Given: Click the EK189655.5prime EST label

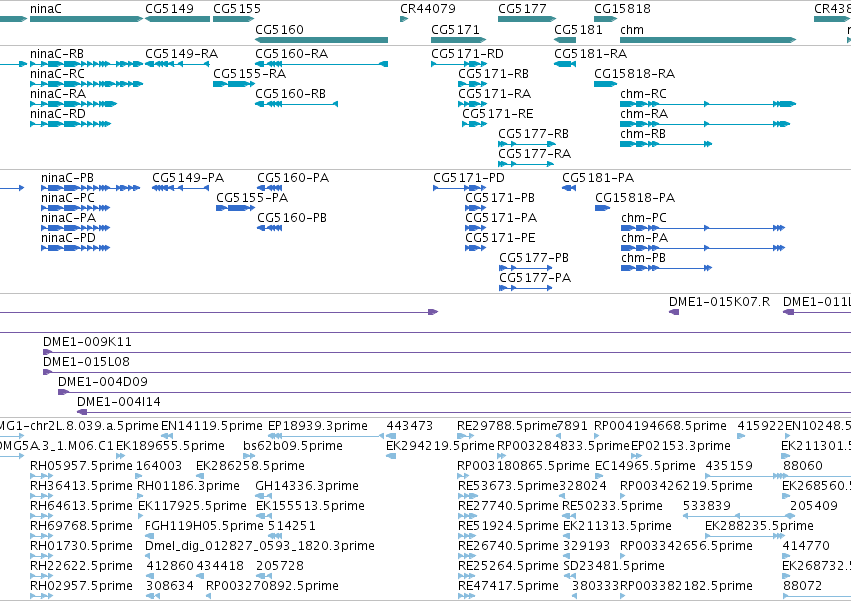Looking at the screenshot, I should click(x=170, y=446).
